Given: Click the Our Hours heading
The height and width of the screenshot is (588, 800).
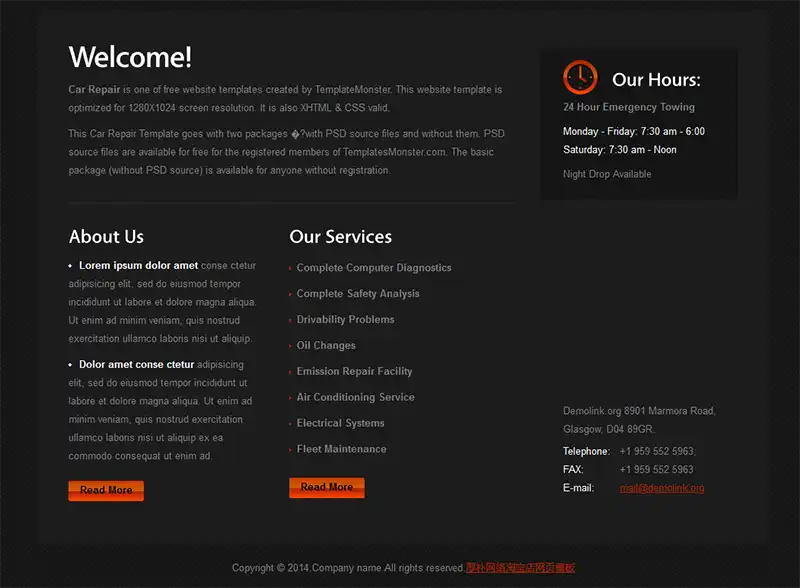Looking at the screenshot, I should [x=656, y=80].
